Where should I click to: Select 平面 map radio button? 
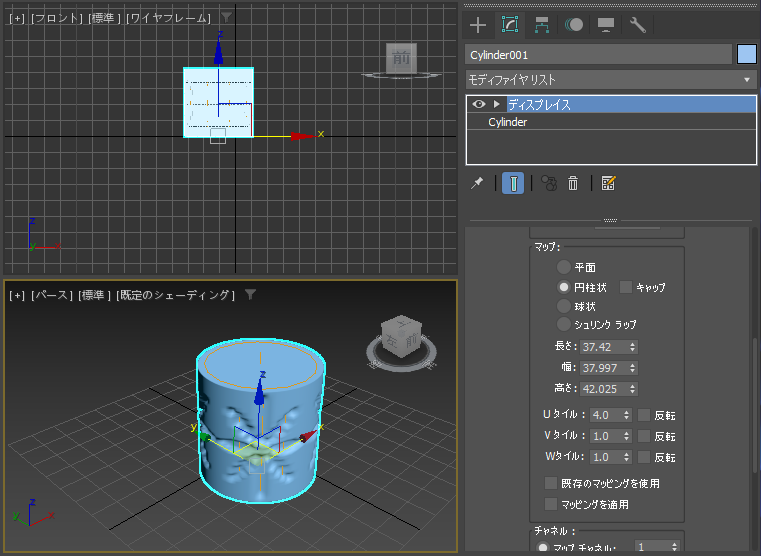pos(563,267)
